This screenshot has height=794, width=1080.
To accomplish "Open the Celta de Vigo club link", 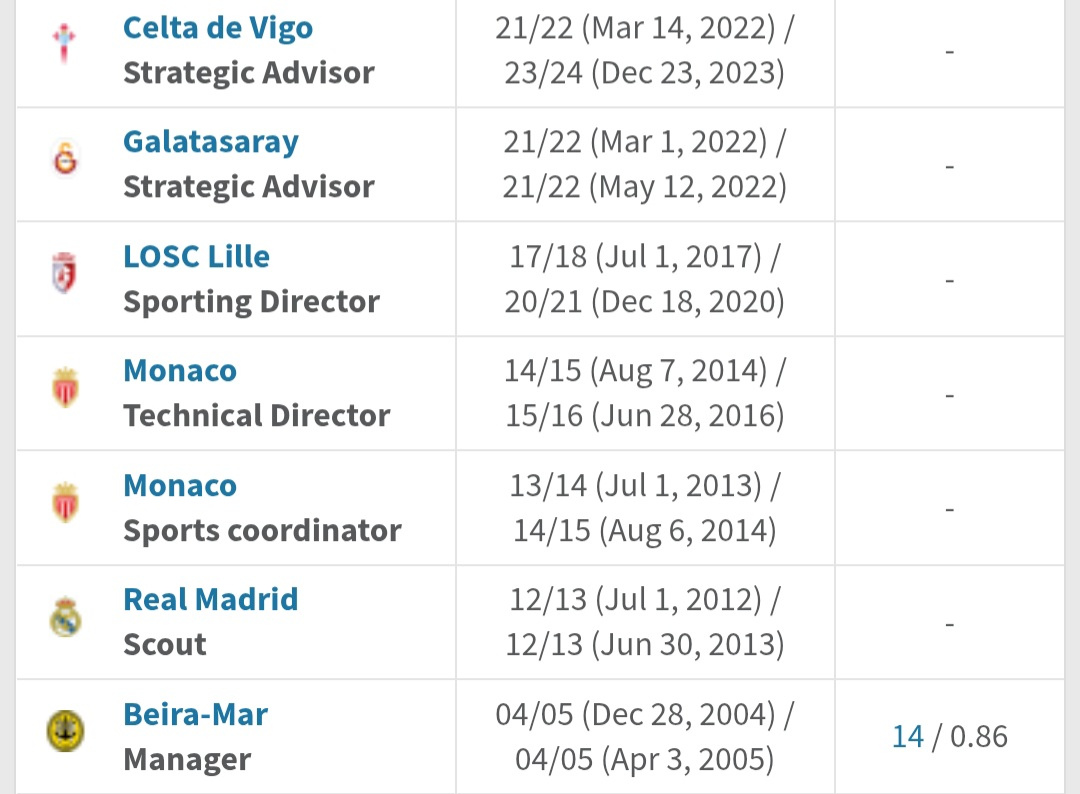I will point(218,28).
